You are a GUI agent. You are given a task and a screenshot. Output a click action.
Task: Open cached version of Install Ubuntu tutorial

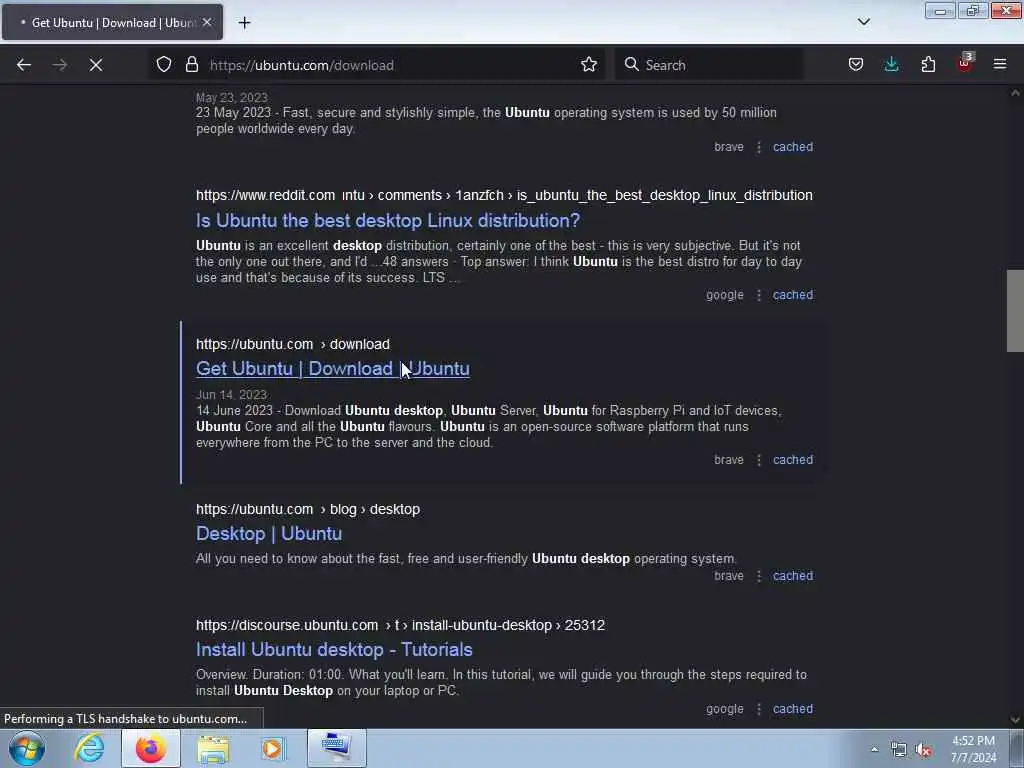coord(793,709)
